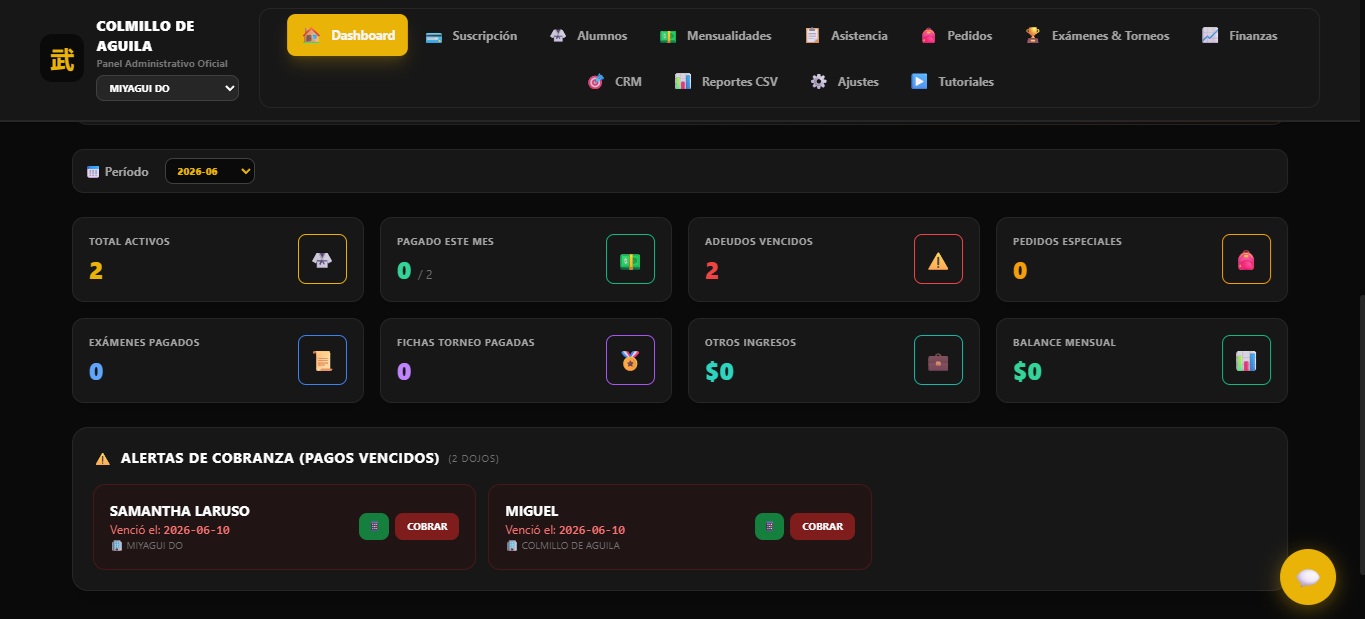Open the CRM section
This screenshot has height=619, width=1365.
pyautogui.click(x=614, y=82)
